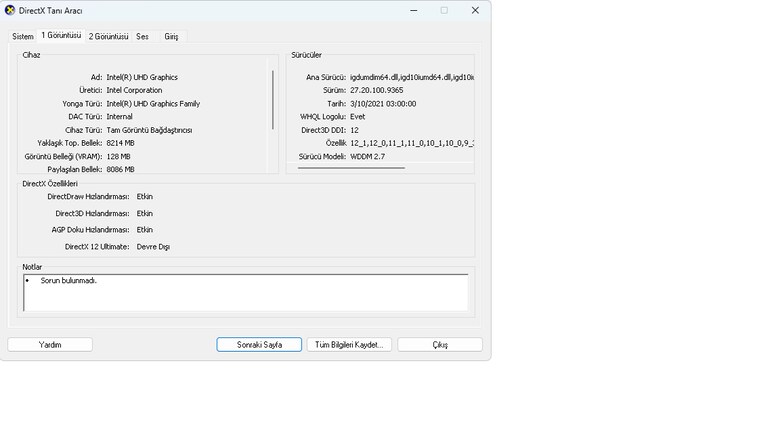Click the Sürücüler panel horizontal scrollbar

(350, 168)
